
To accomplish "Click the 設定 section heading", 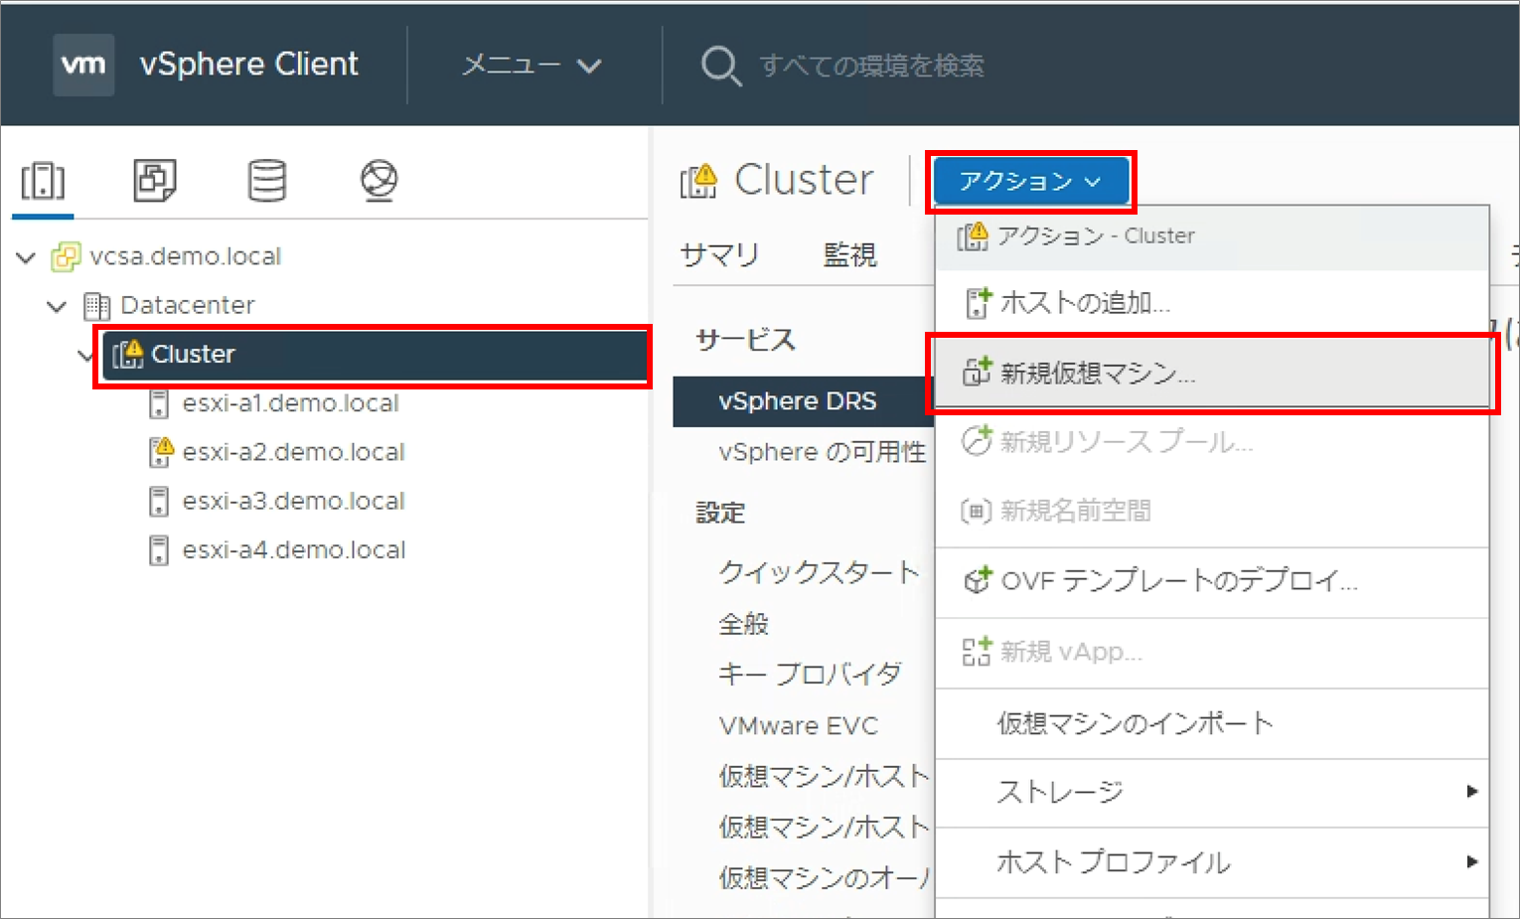I will point(720,513).
